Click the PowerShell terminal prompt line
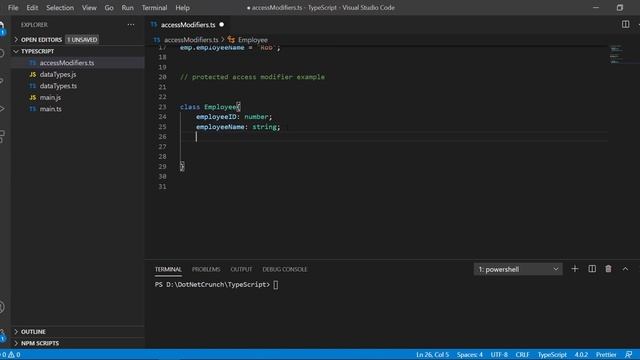 [217, 284]
